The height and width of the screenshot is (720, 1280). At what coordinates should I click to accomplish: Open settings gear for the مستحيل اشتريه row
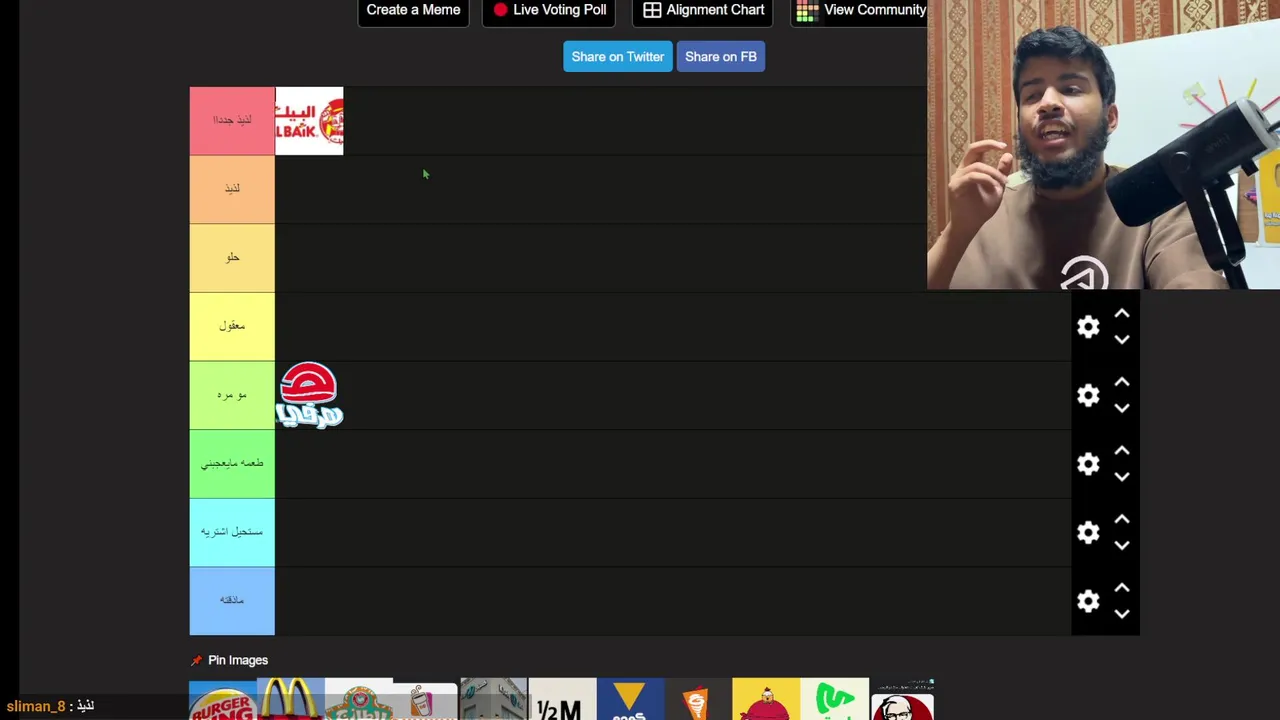(1088, 532)
